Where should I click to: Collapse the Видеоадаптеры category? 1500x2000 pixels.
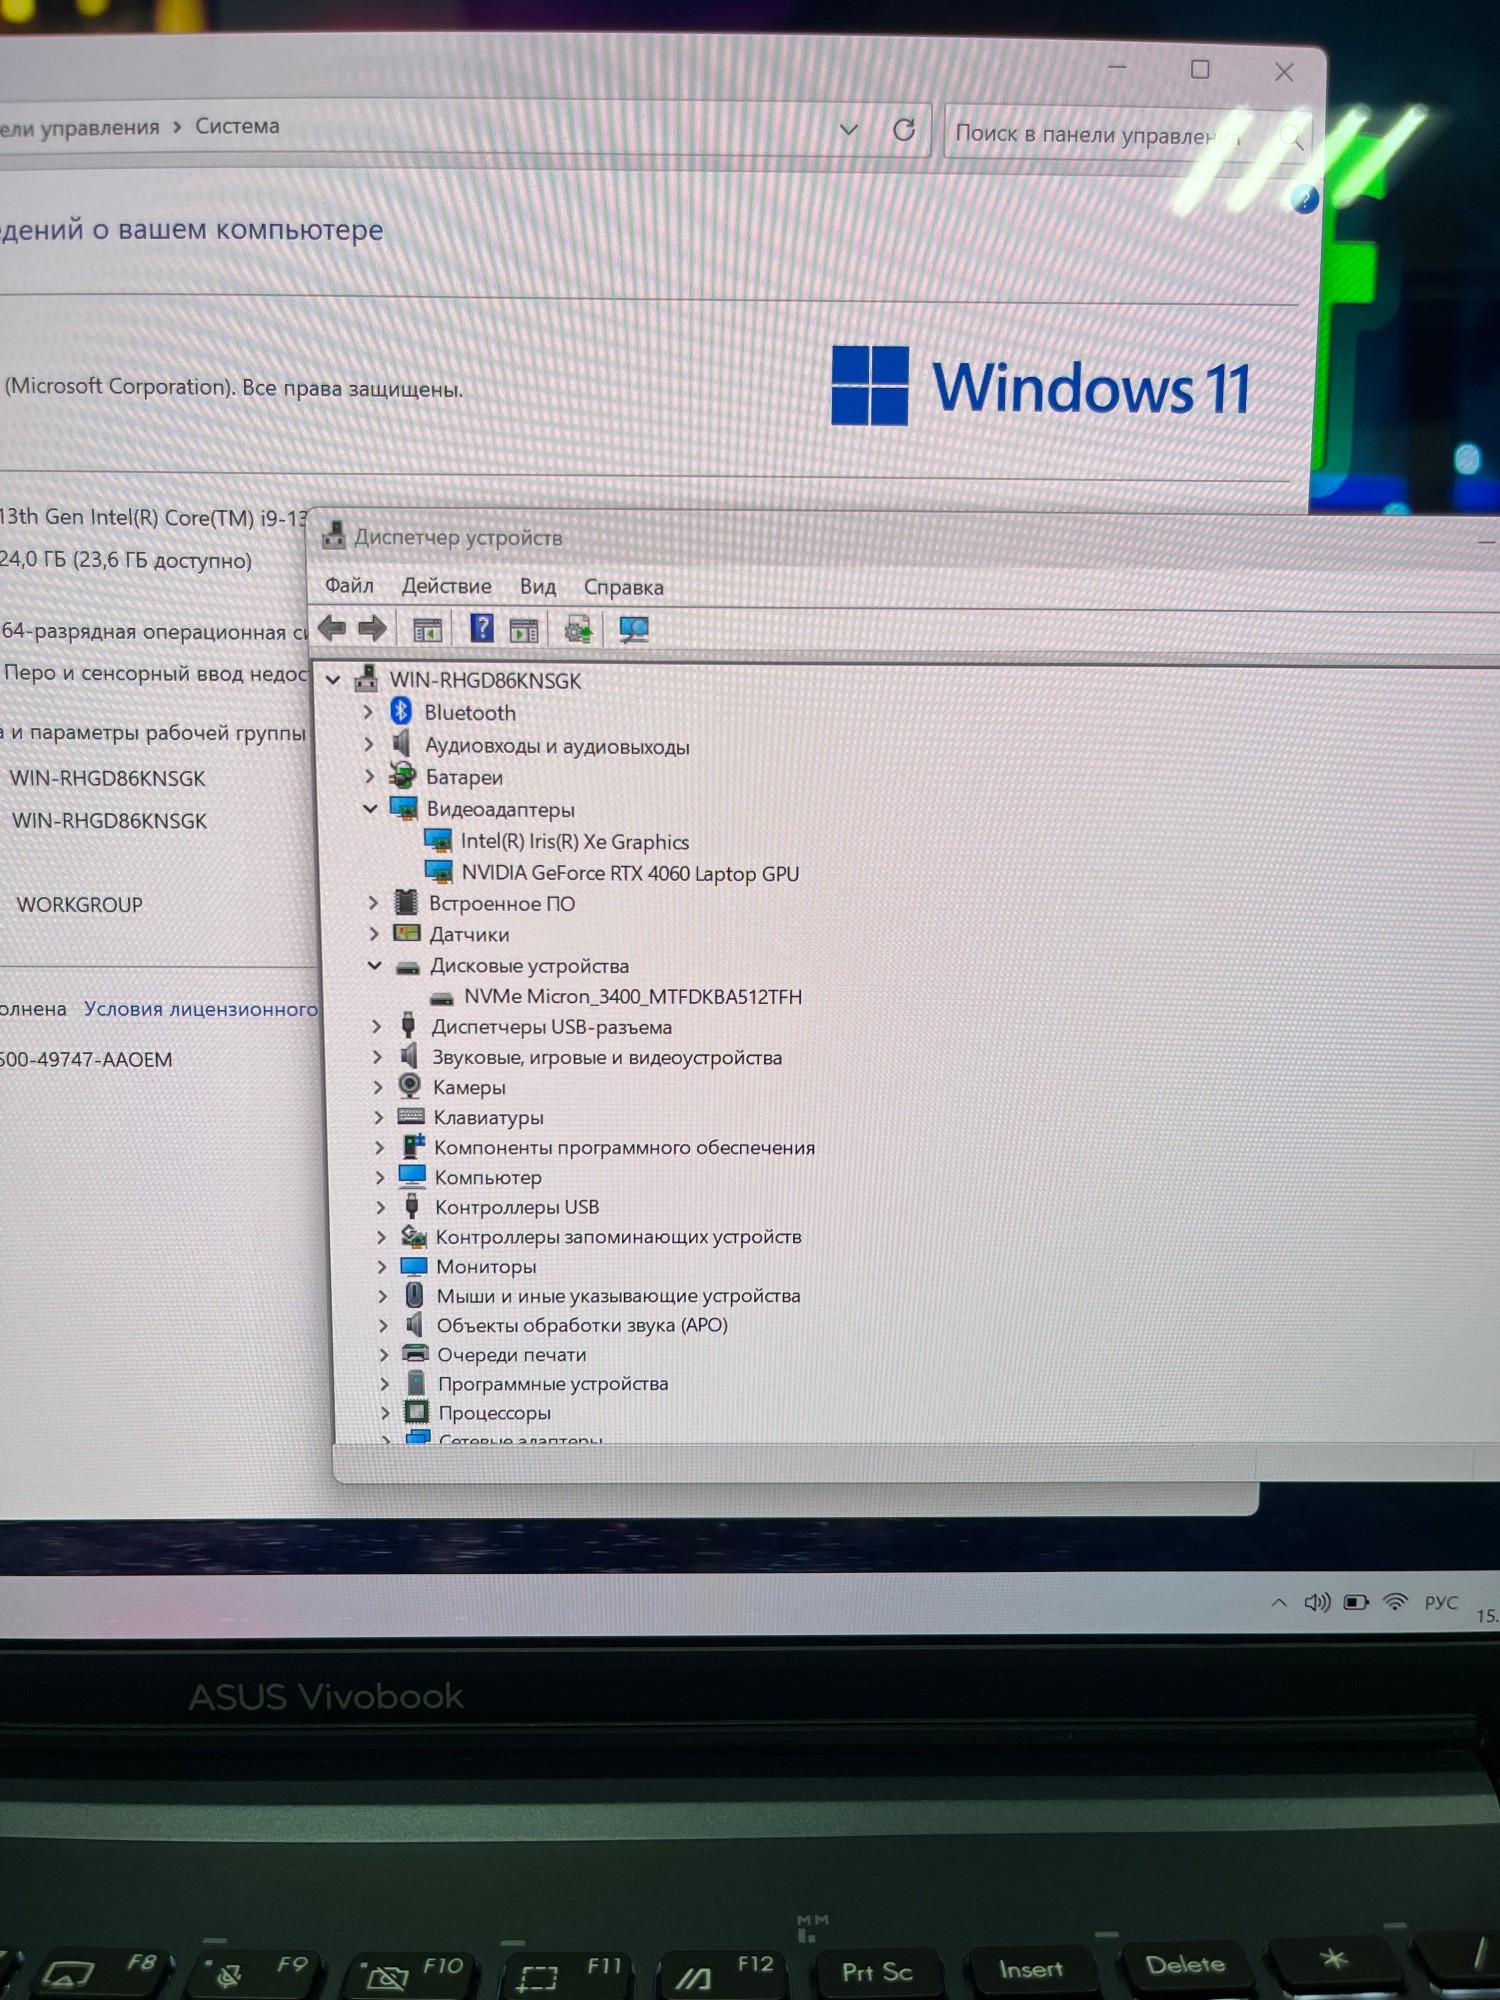click(370, 808)
